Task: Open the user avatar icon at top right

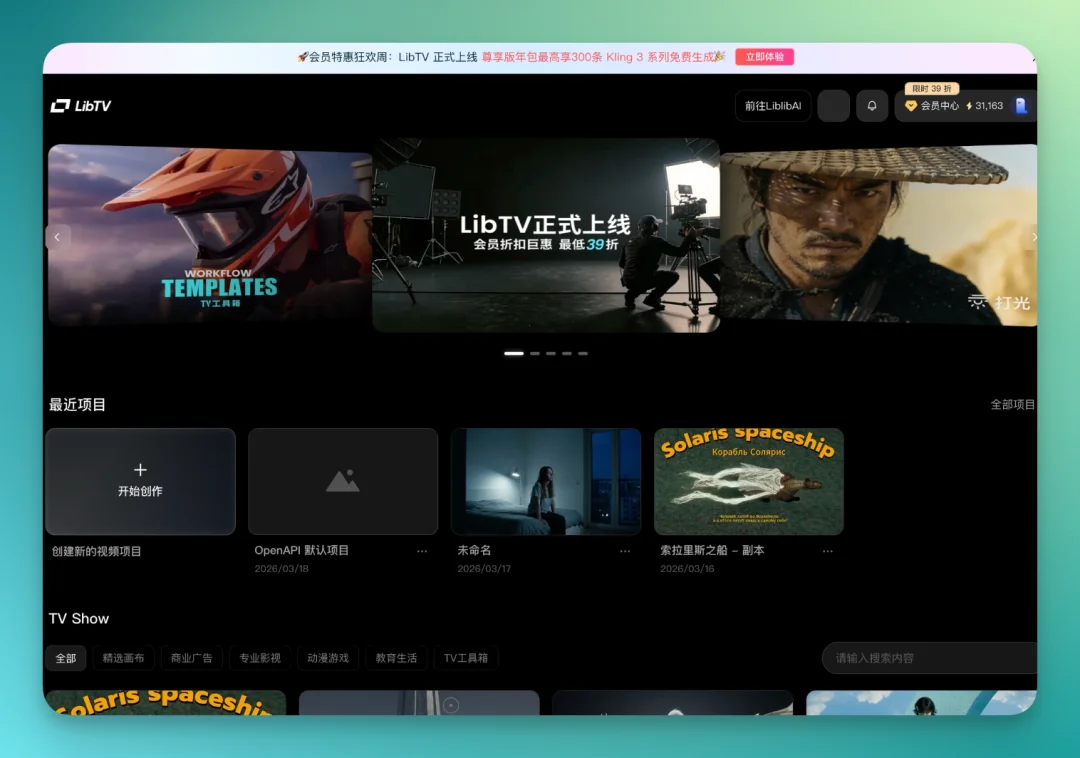Action: coord(833,106)
